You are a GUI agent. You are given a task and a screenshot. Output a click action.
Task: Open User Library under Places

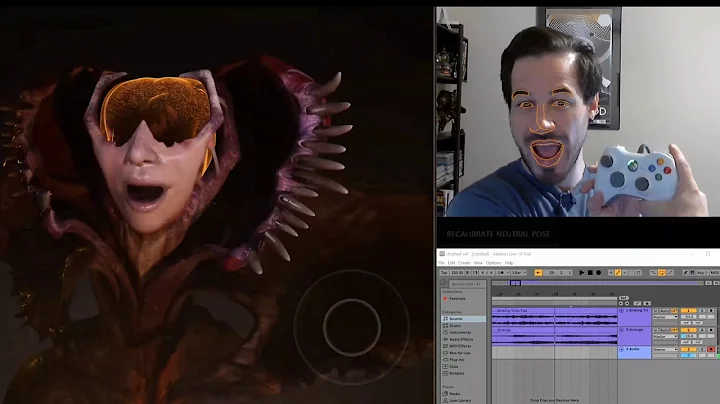coord(460,401)
